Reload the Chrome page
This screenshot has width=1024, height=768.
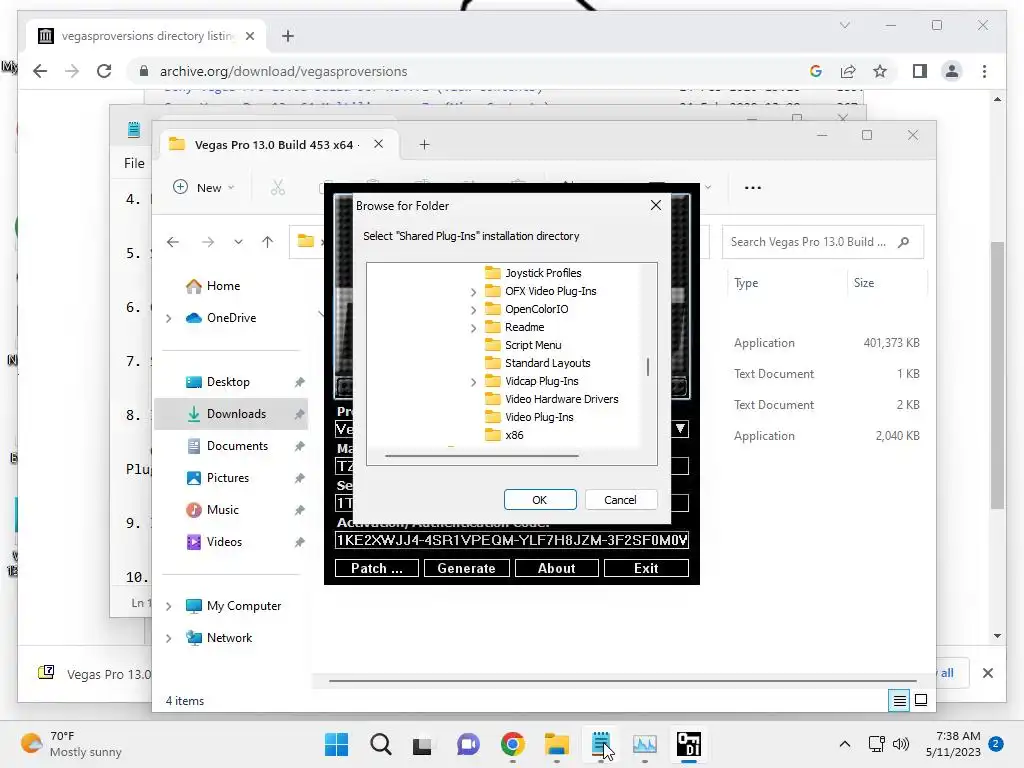pos(104,71)
